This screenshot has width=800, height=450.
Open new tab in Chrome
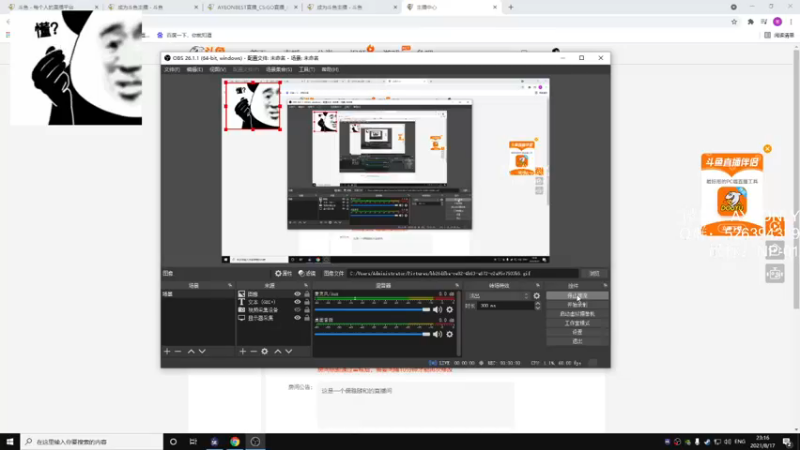pyautogui.click(x=511, y=7)
